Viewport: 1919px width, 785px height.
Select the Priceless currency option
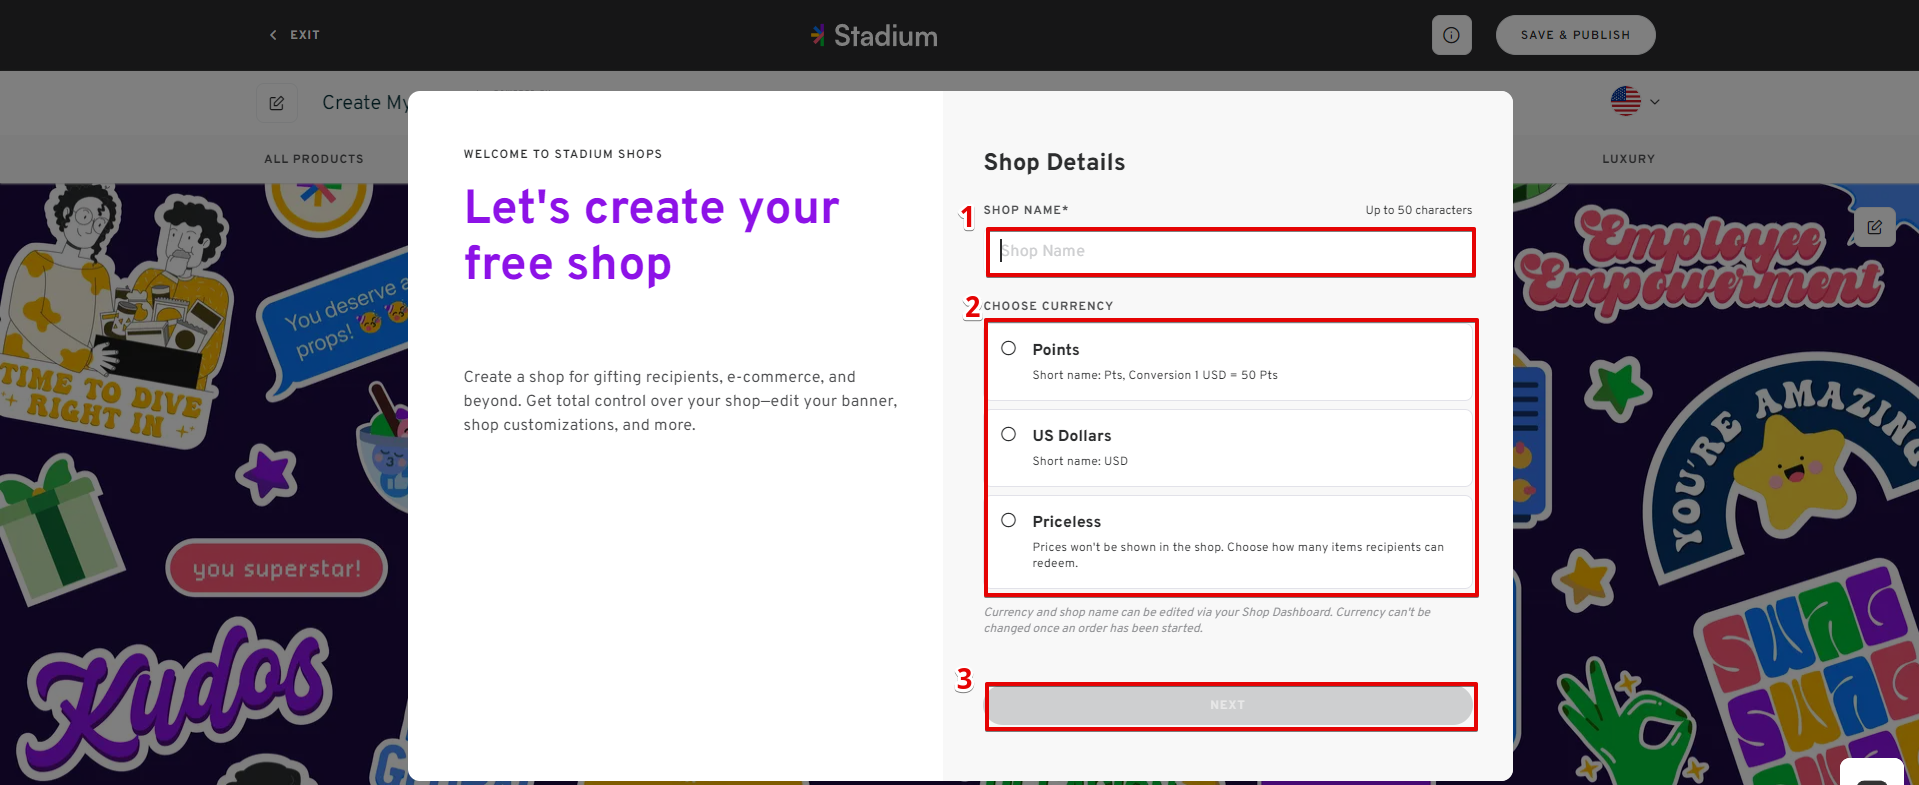(x=1230, y=542)
